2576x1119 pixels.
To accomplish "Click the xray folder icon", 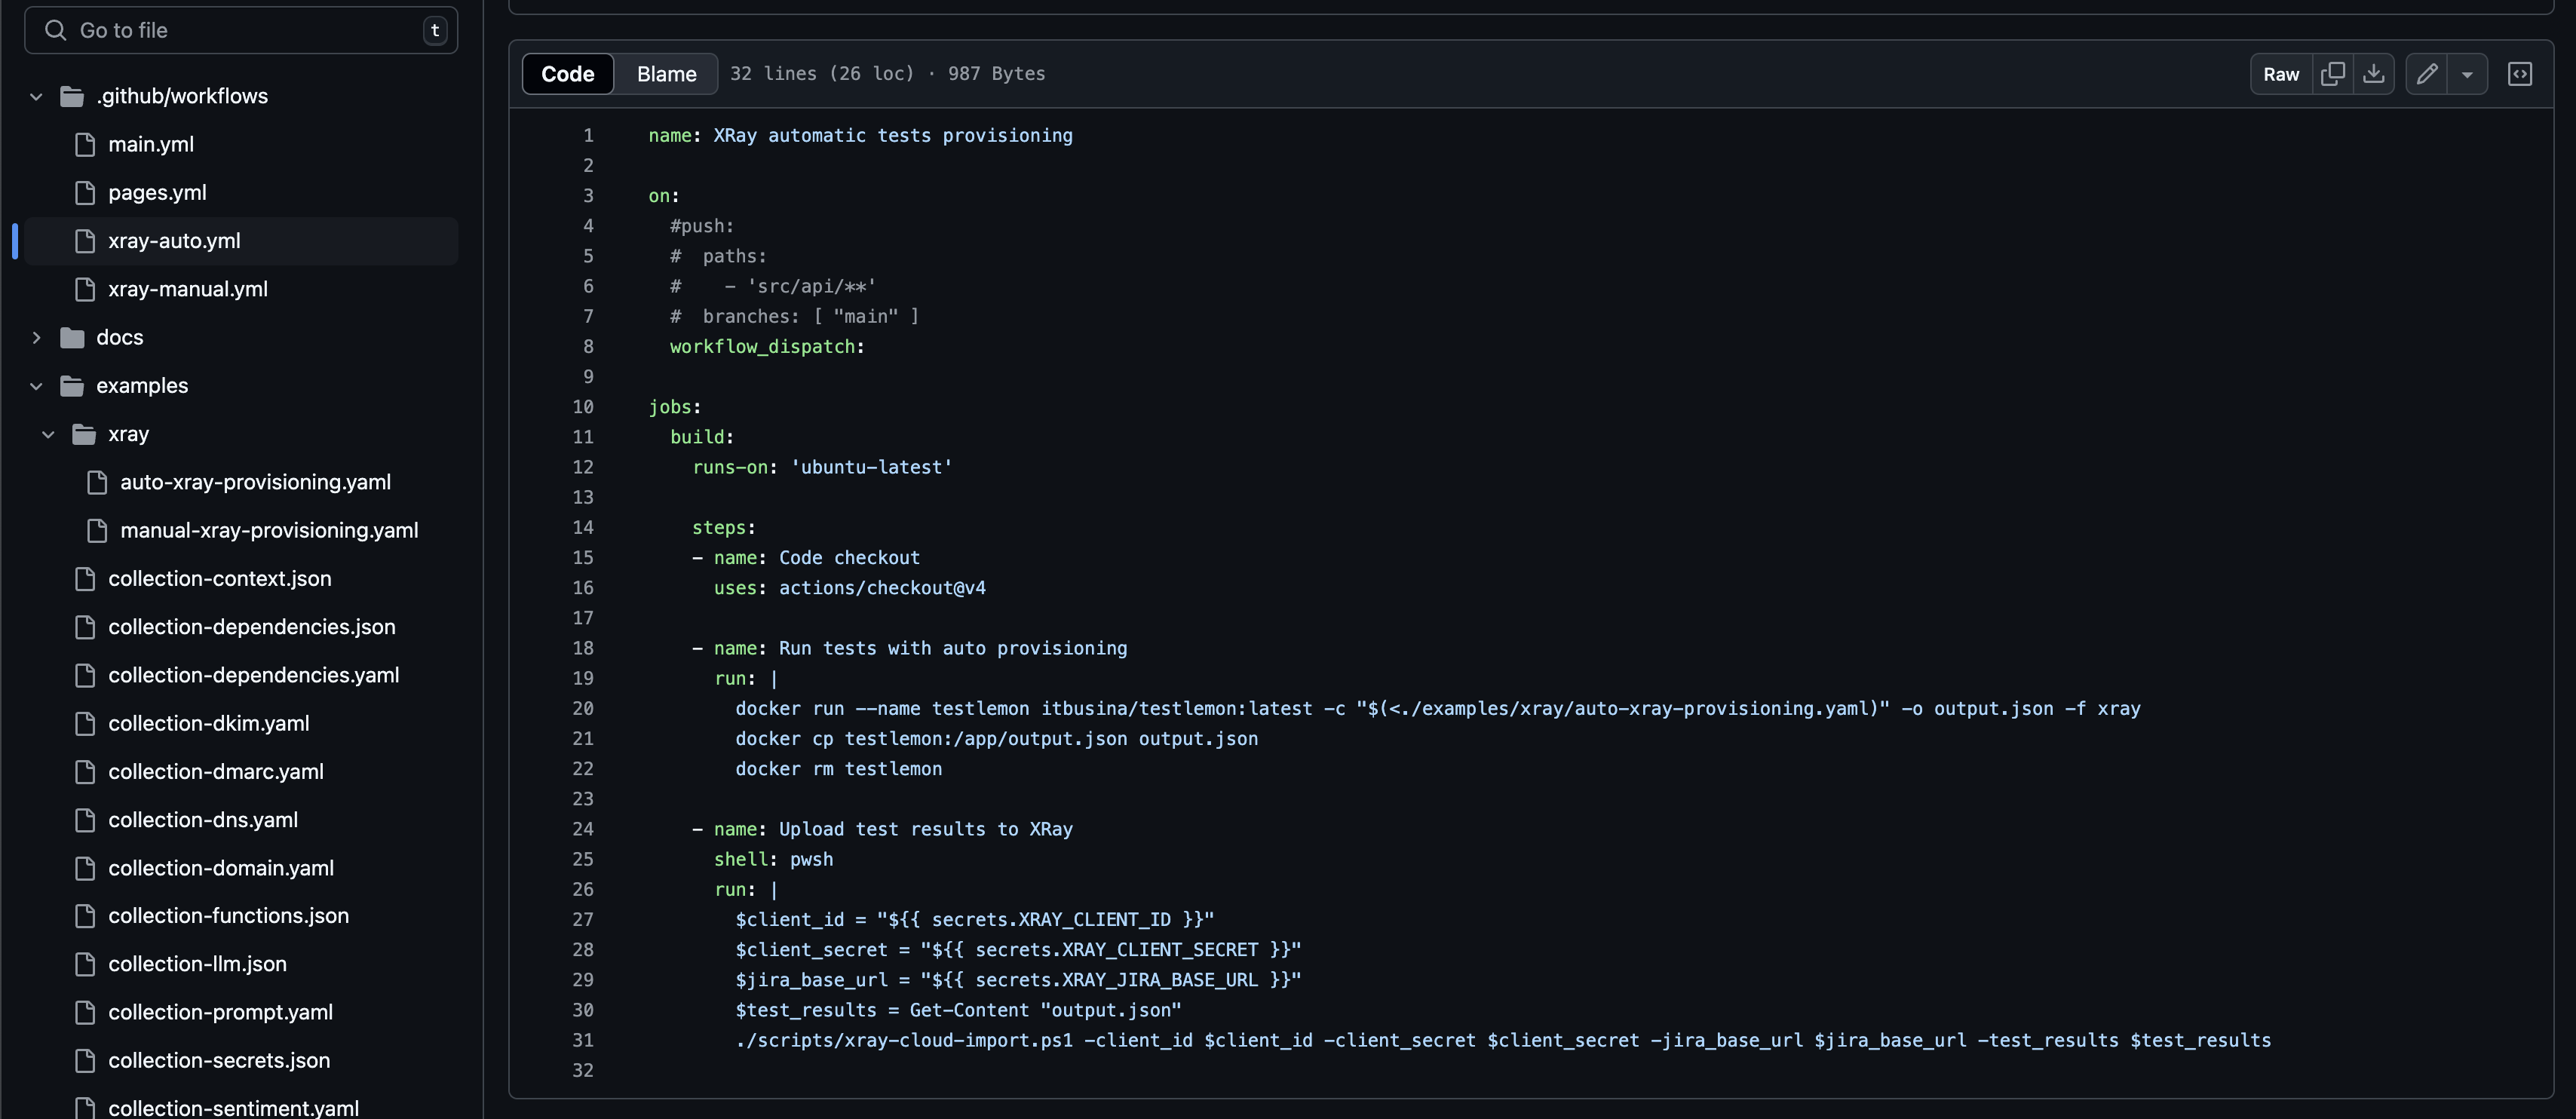I will pos(84,434).
